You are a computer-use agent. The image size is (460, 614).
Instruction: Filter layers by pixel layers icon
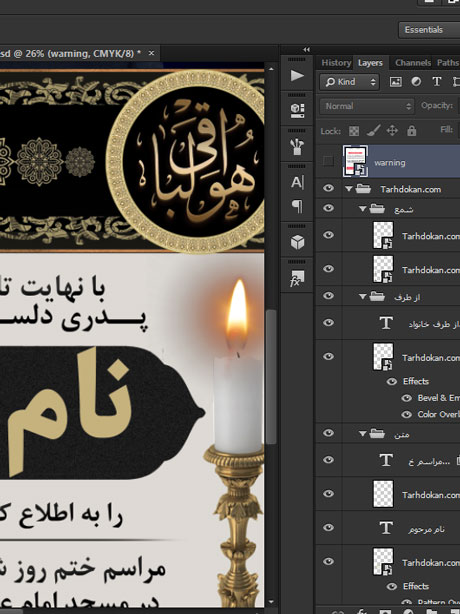[x=395, y=82]
